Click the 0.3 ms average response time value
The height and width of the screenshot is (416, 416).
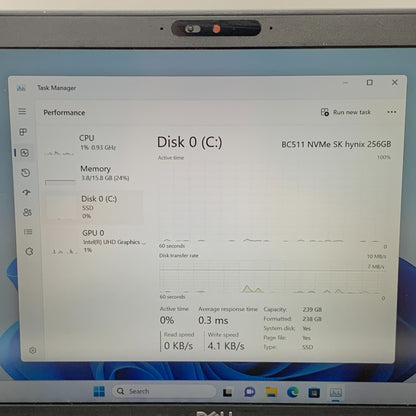213,321
